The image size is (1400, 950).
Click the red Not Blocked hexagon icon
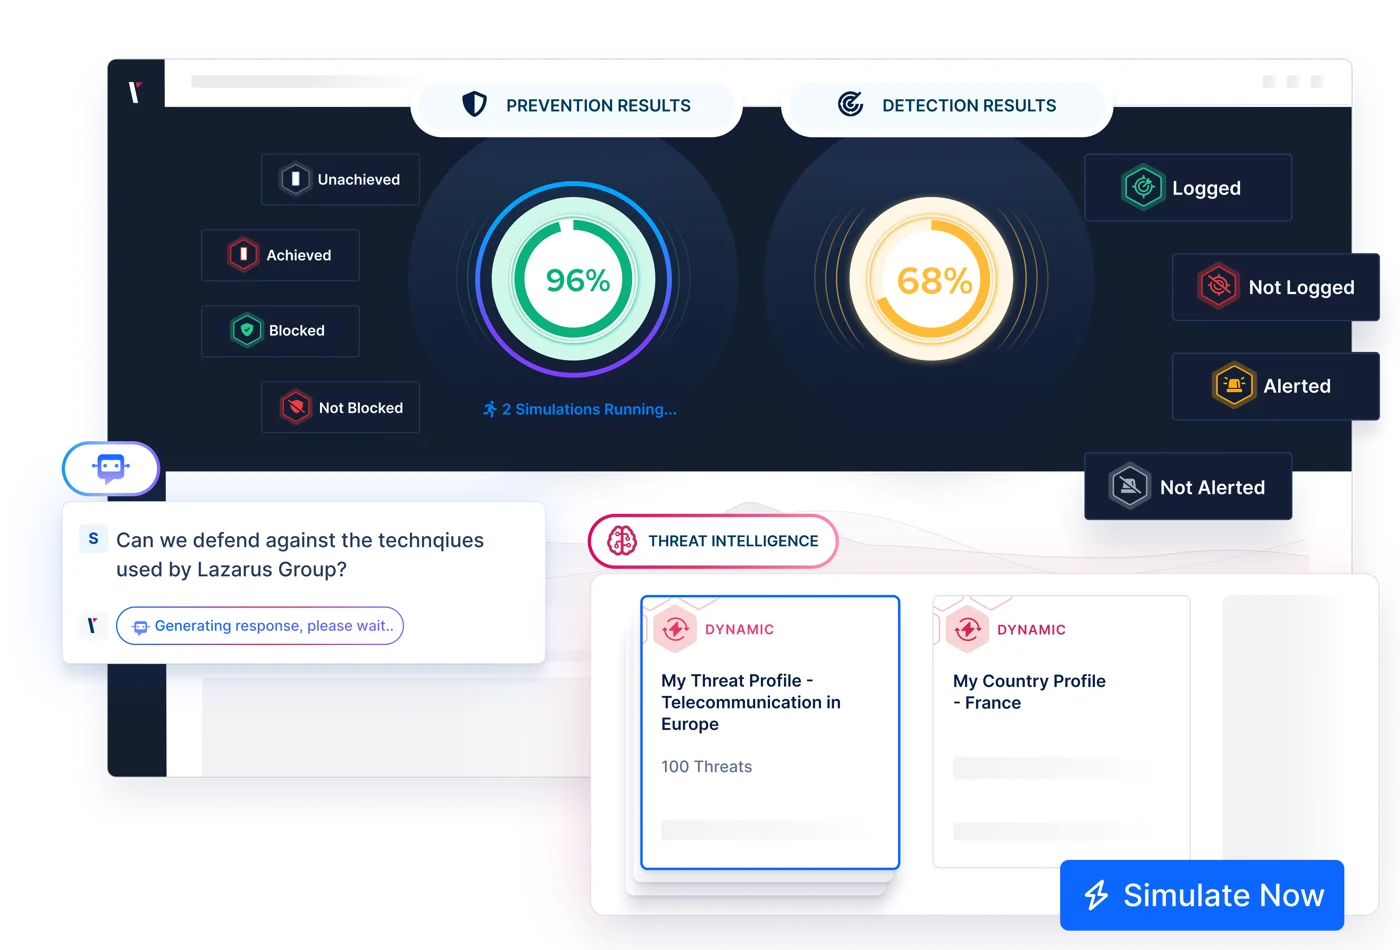click(x=295, y=407)
